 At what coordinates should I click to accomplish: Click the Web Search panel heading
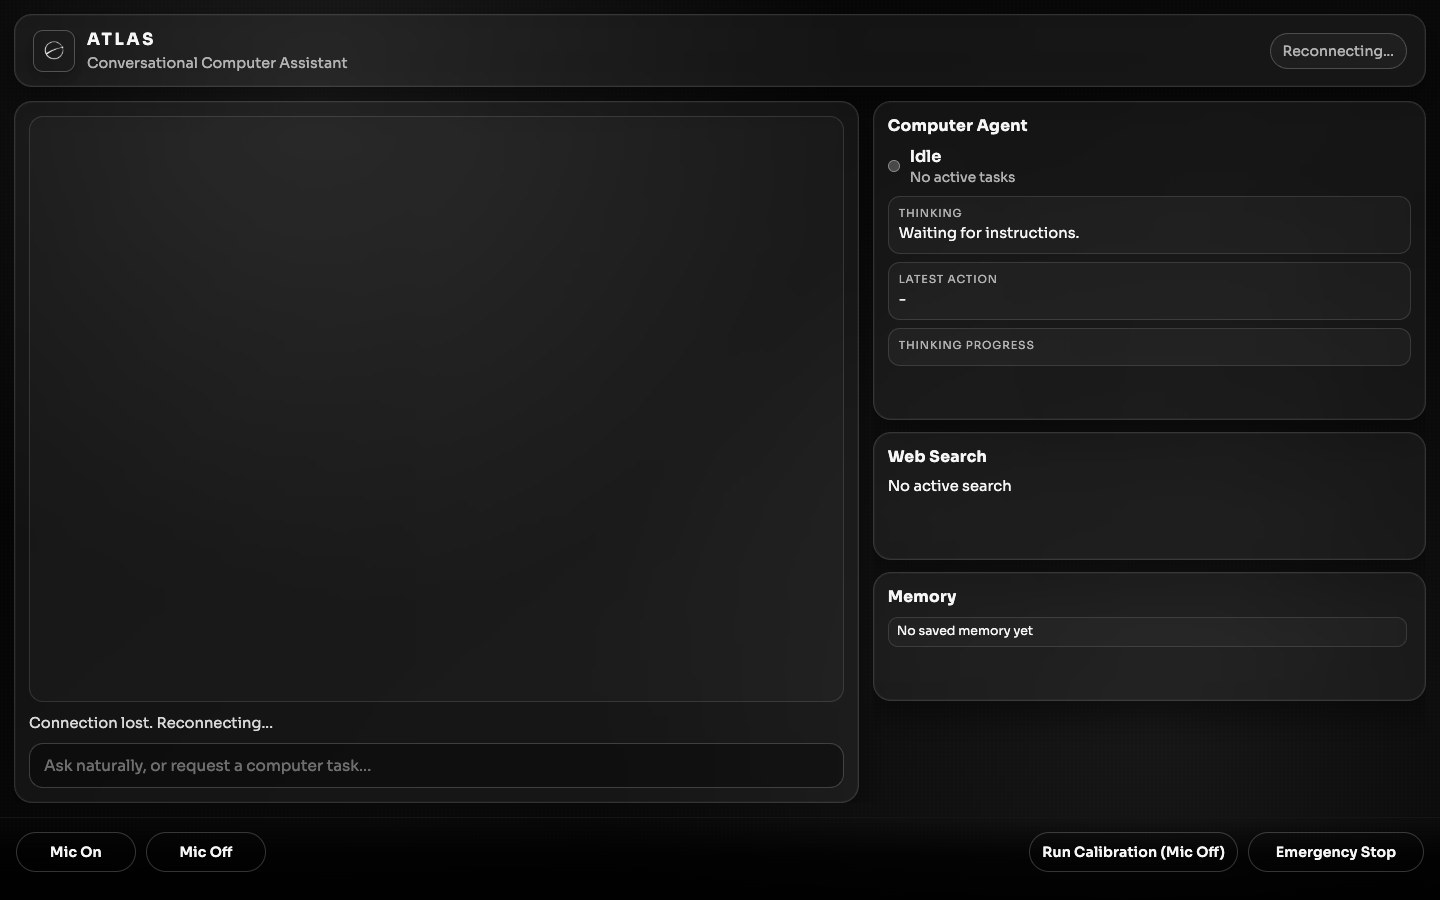coord(937,456)
